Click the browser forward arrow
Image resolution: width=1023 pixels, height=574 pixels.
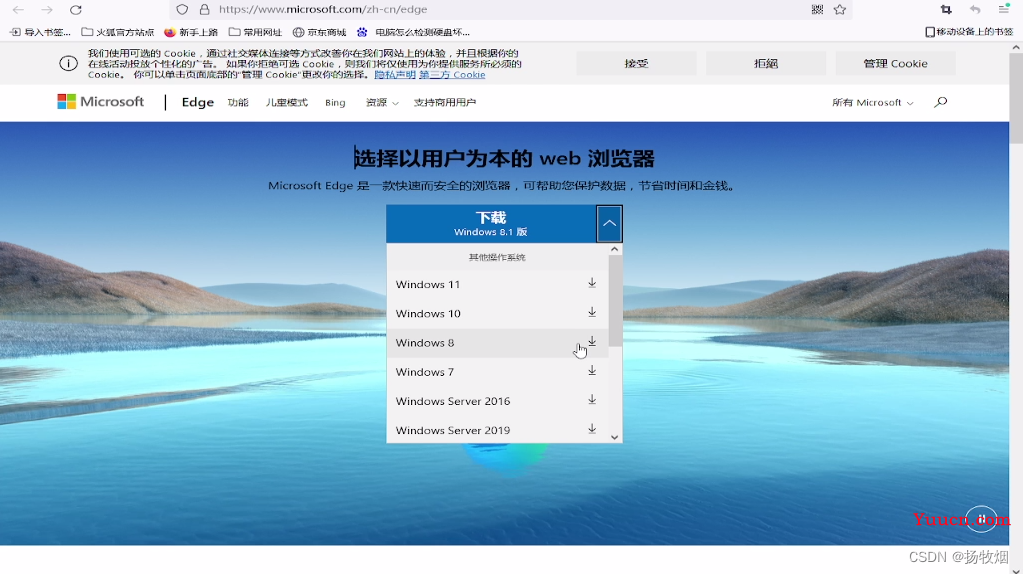(47, 10)
